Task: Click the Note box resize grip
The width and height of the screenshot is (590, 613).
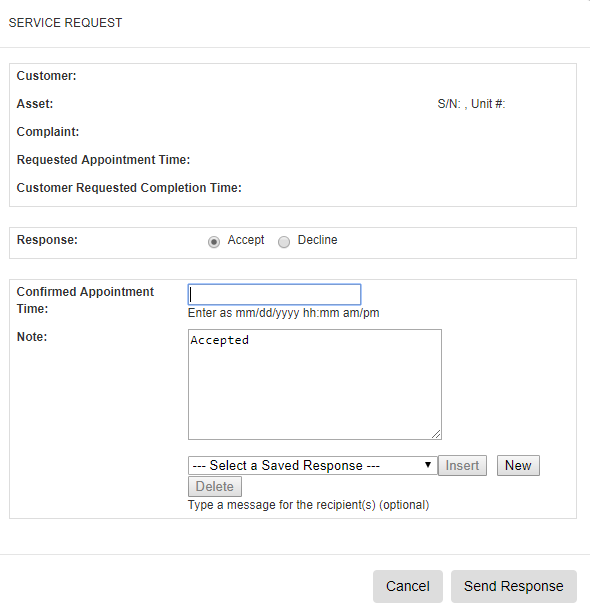Action: tap(436, 434)
